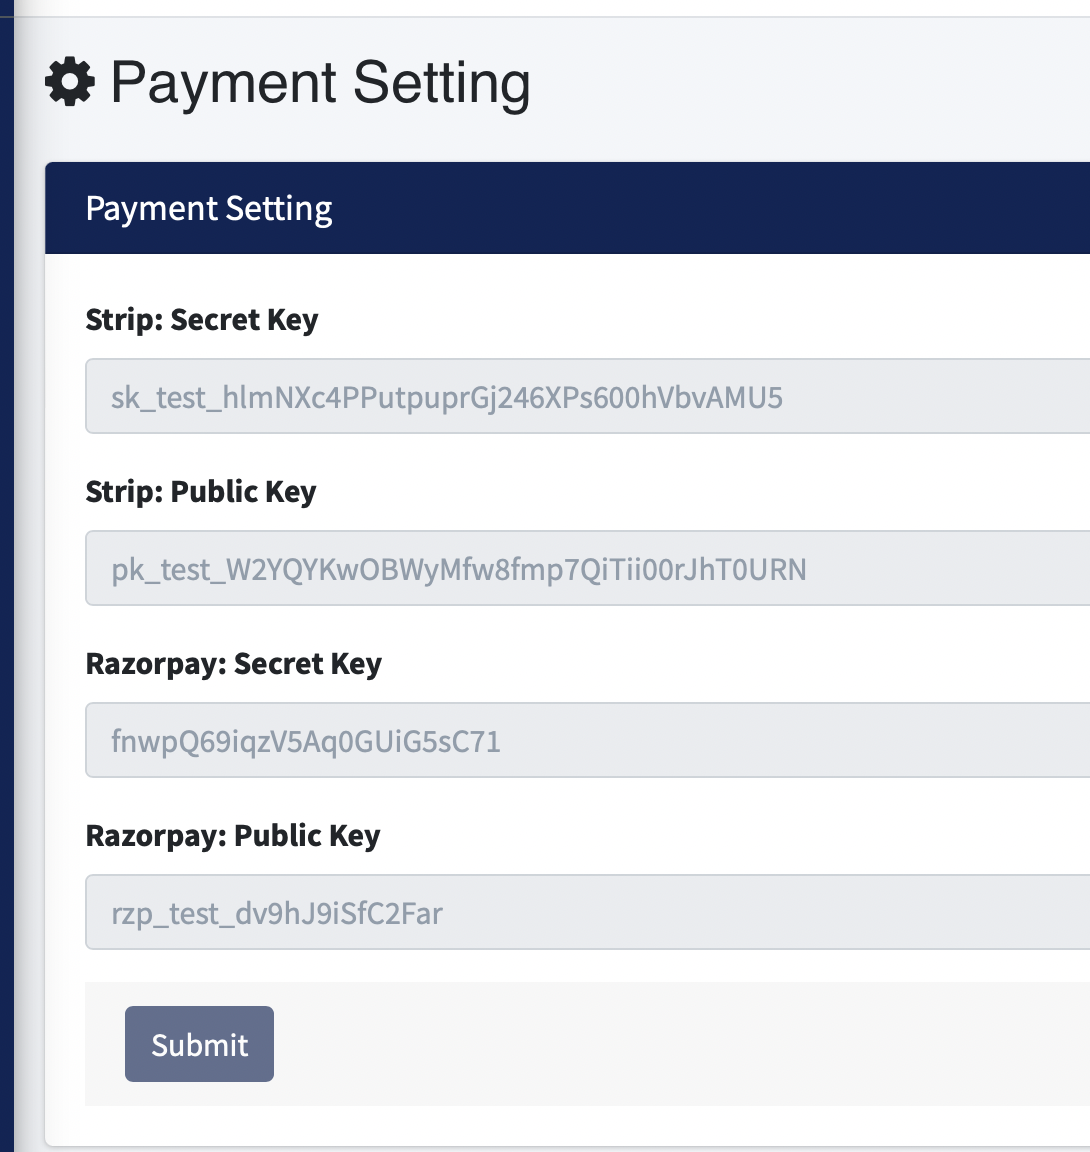
Task: Place cursor in the rzp_test_dv9hJ9iSfC2Far text
Action: pyautogui.click(x=276, y=914)
